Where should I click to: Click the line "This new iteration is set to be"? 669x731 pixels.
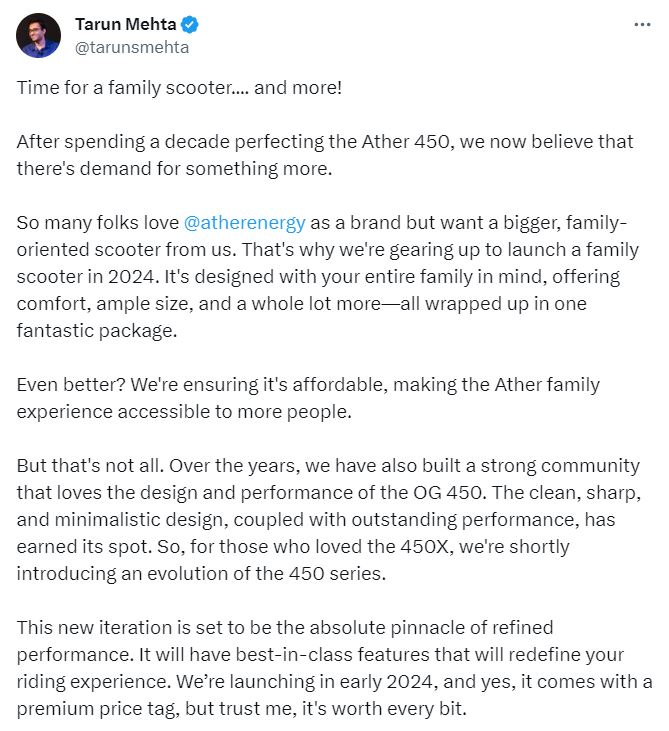point(285,628)
